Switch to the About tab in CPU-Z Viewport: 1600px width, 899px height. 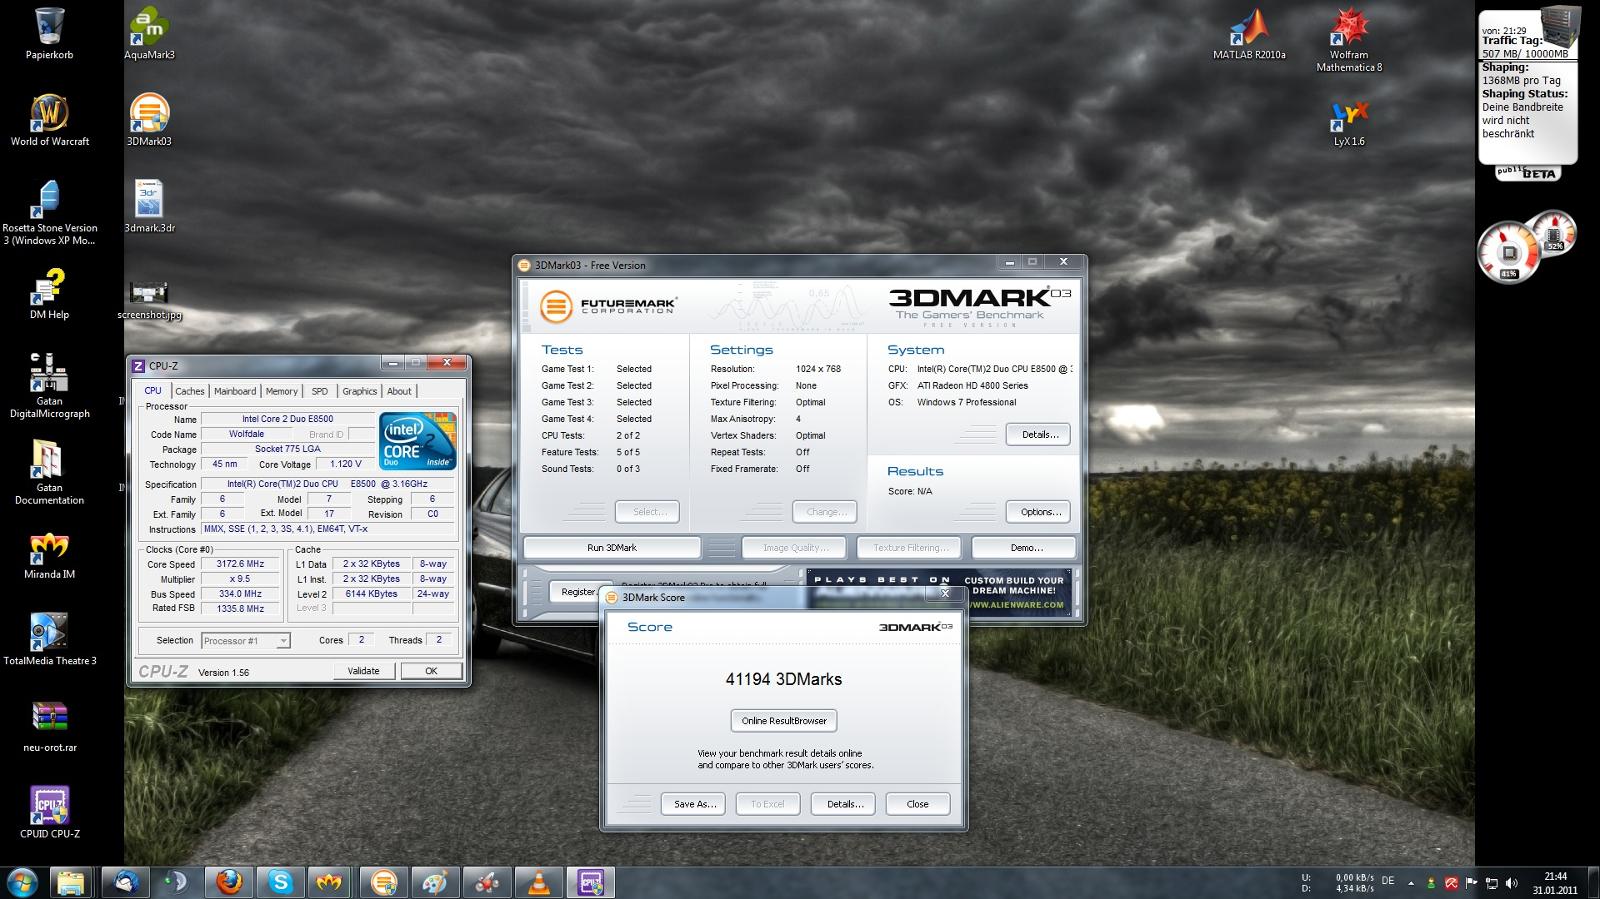399,391
